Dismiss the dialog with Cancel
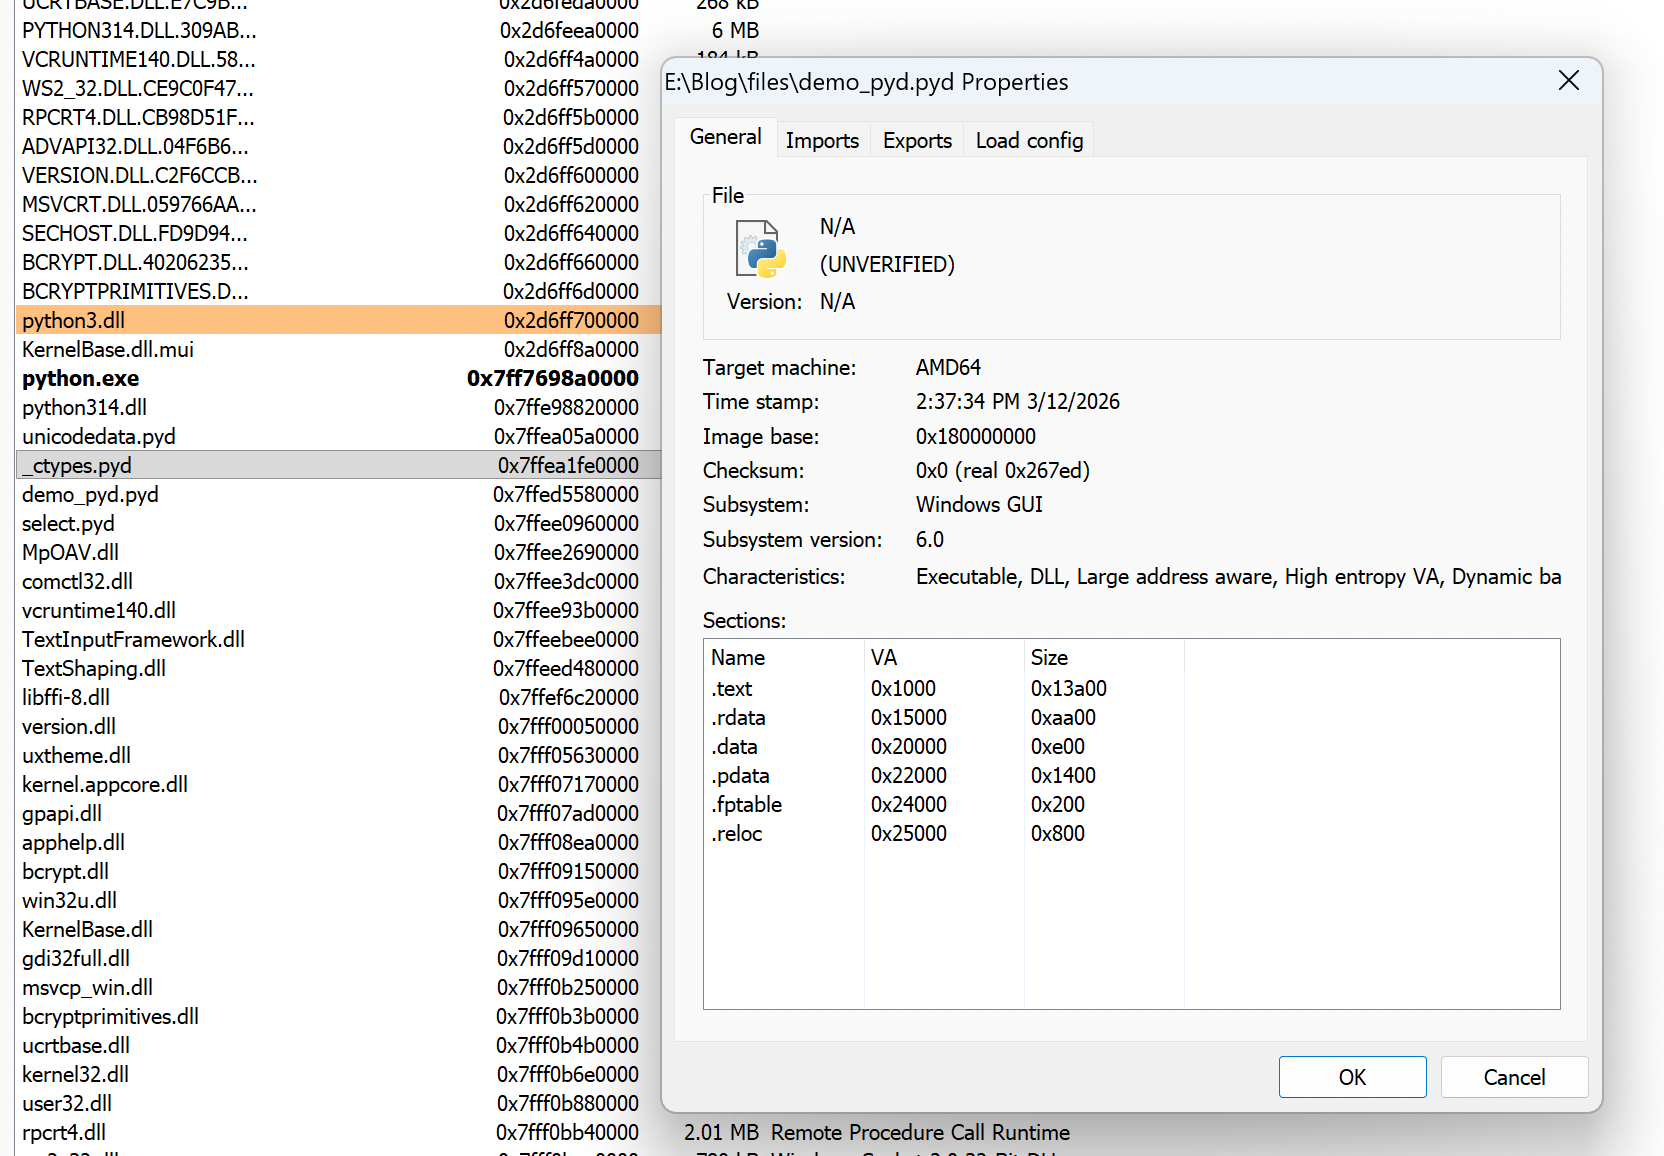The image size is (1664, 1156). point(1514,1077)
